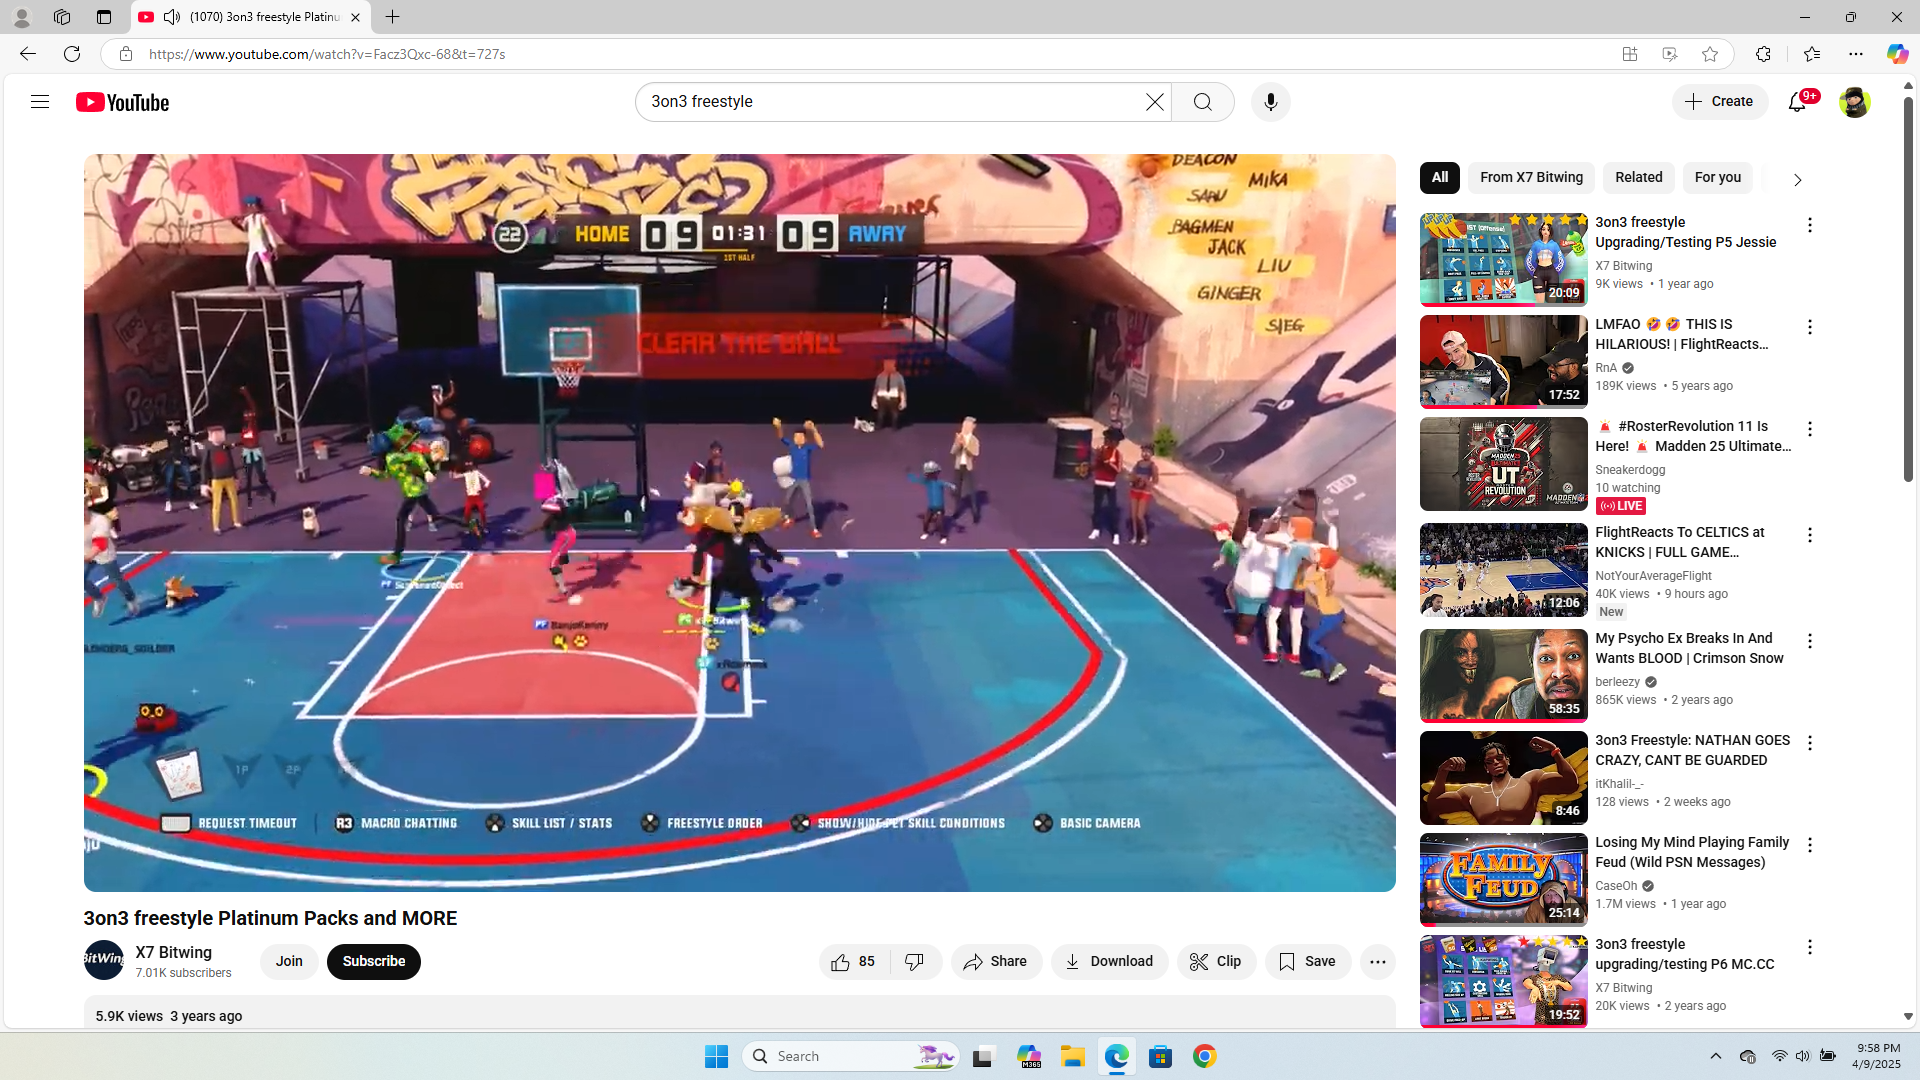The height and width of the screenshot is (1080, 1920).
Task: Switch to the 3on3 freestyle browser tab
Action: pyautogui.click(x=250, y=17)
